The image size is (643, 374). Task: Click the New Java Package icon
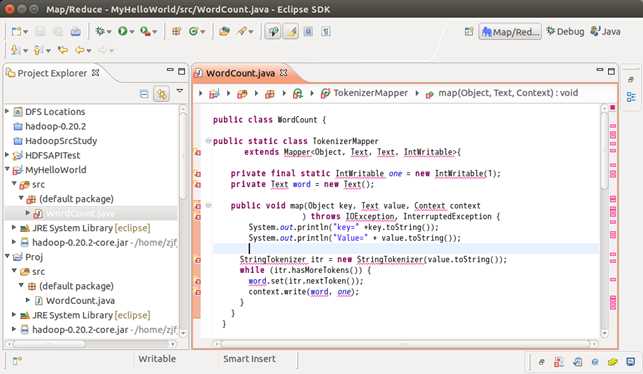[176, 31]
